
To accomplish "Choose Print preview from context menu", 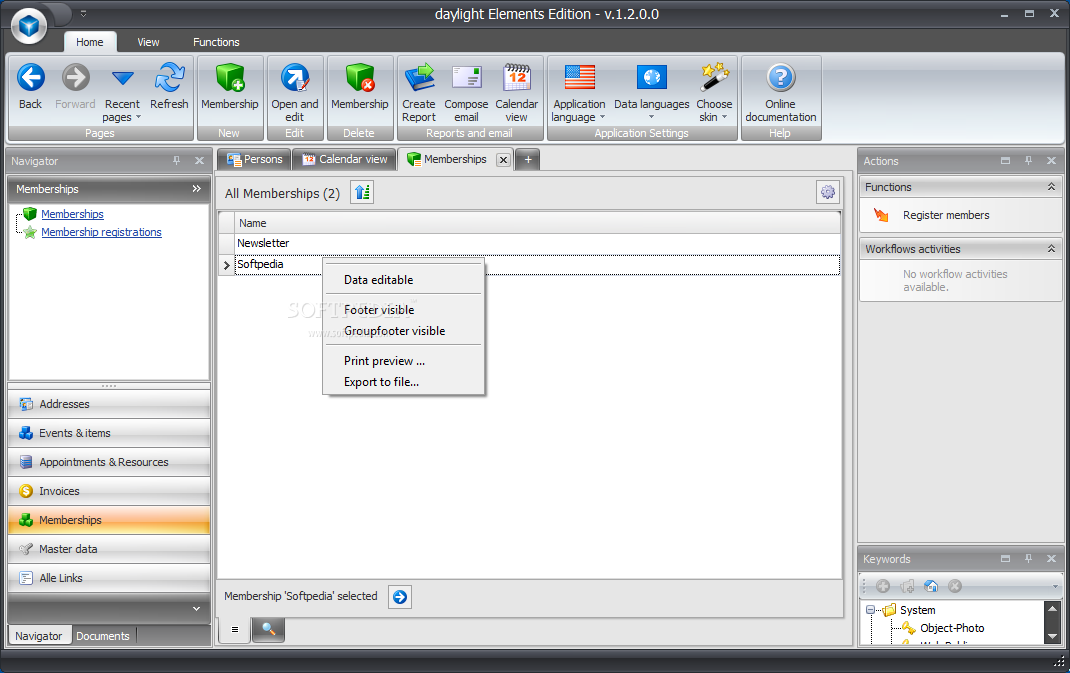I will tap(403, 361).
